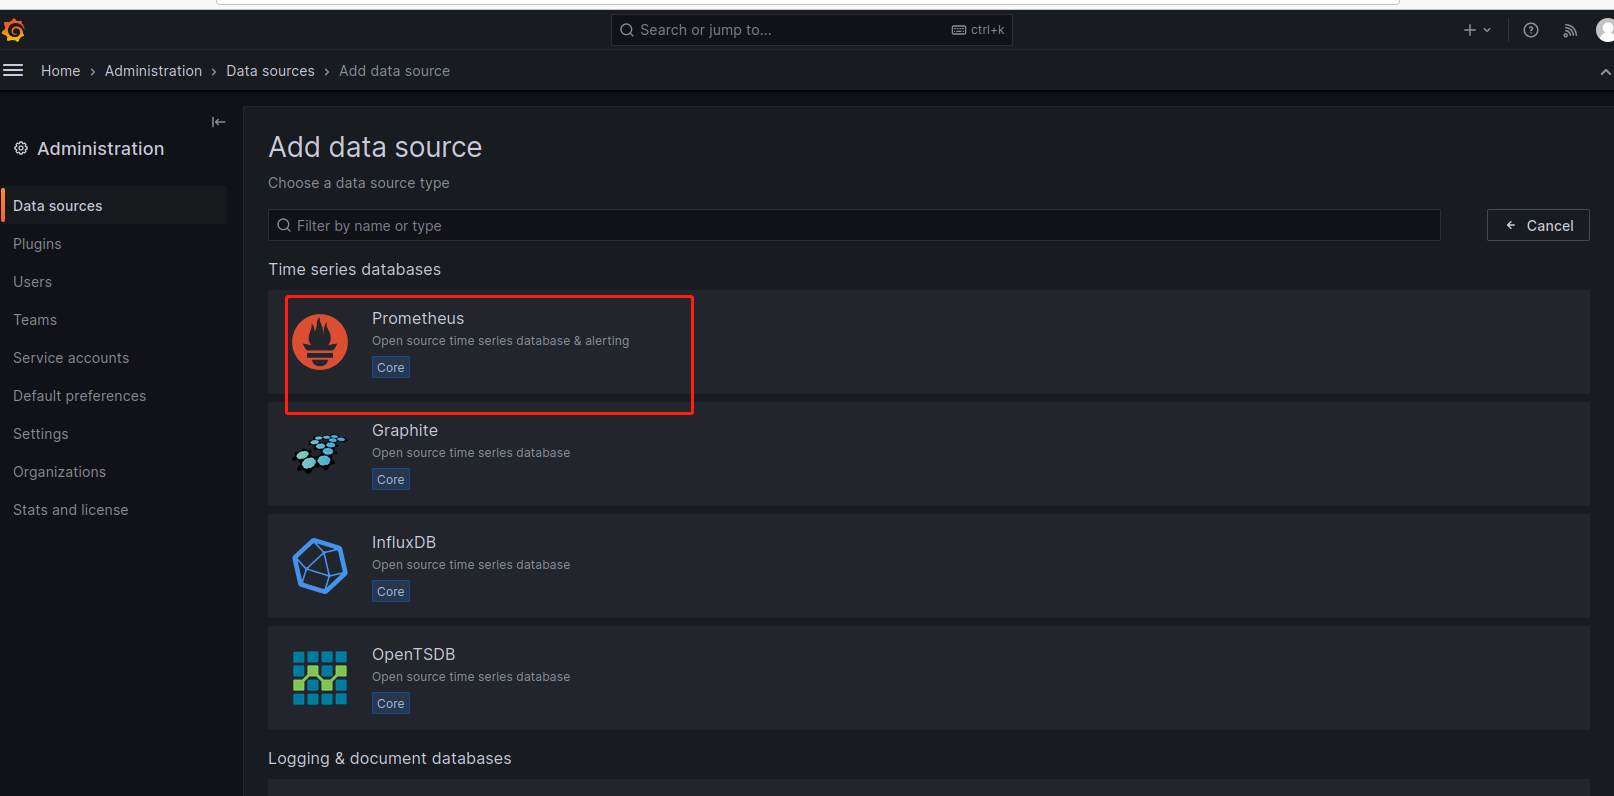Collapse the Administration sidebar panel
1614x796 pixels.
218,122
